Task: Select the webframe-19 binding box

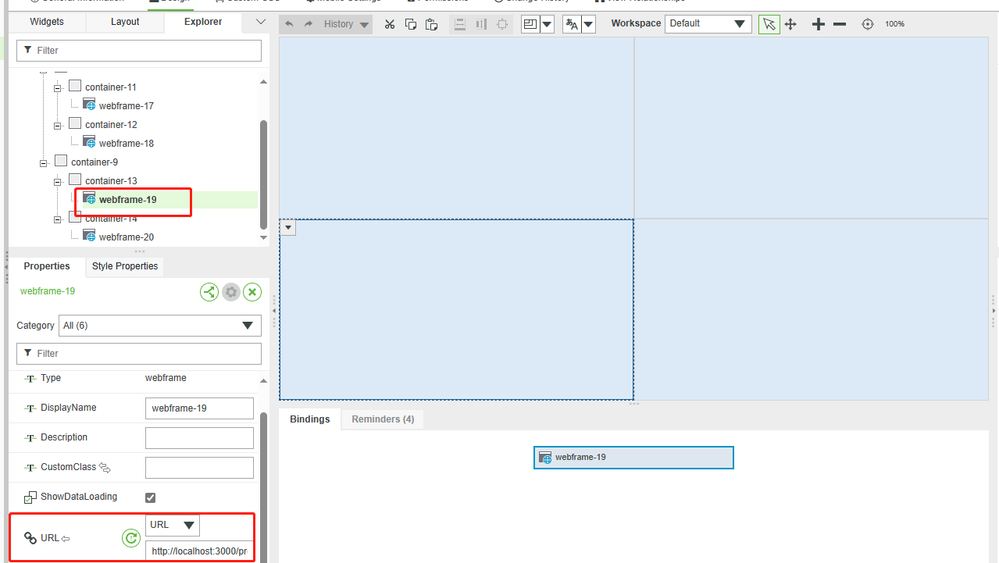Action: [x=633, y=457]
